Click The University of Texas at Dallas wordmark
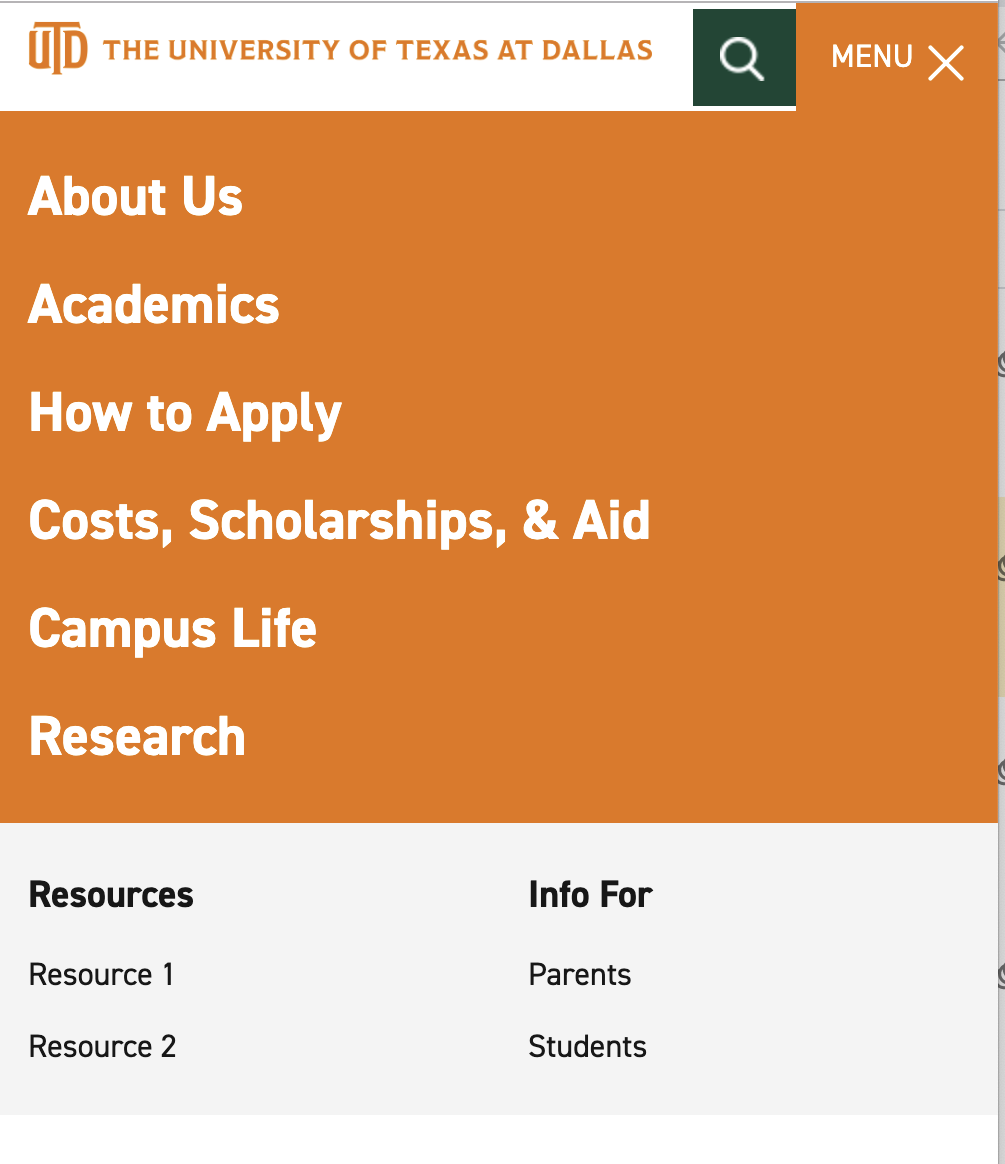The width and height of the screenshot is (1005, 1164). (x=378, y=50)
